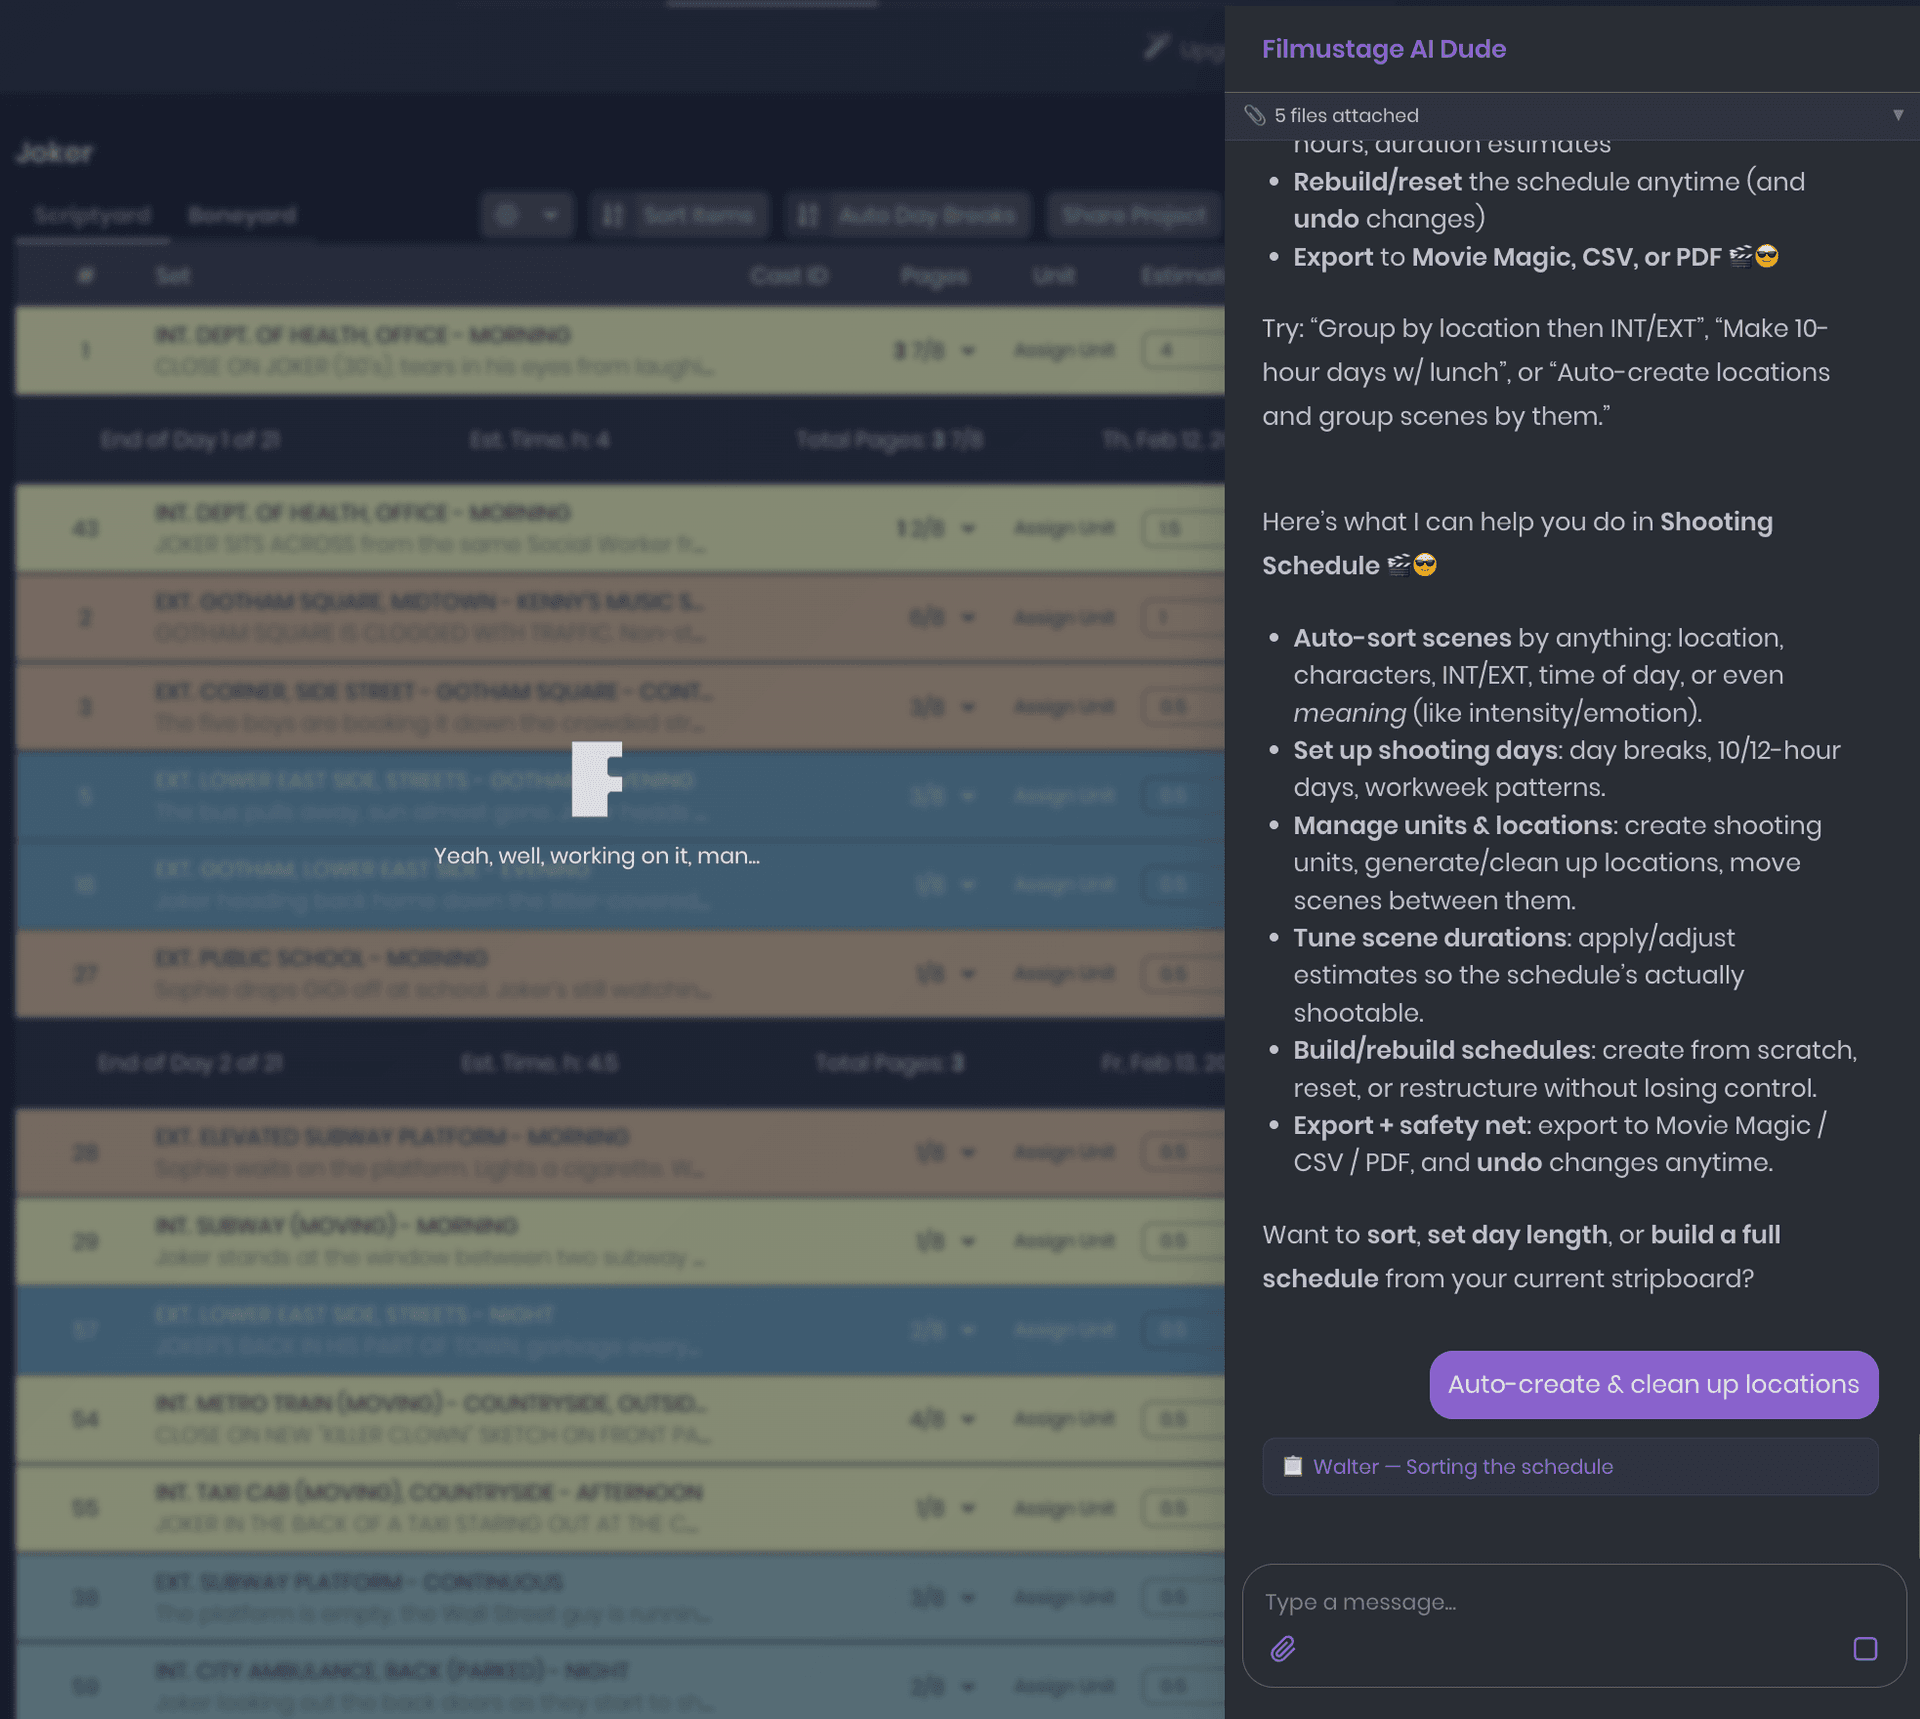The width and height of the screenshot is (1920, 1719).
Task: Select the filter icon in the stripboard toolbar
Action: coord(508,214)
